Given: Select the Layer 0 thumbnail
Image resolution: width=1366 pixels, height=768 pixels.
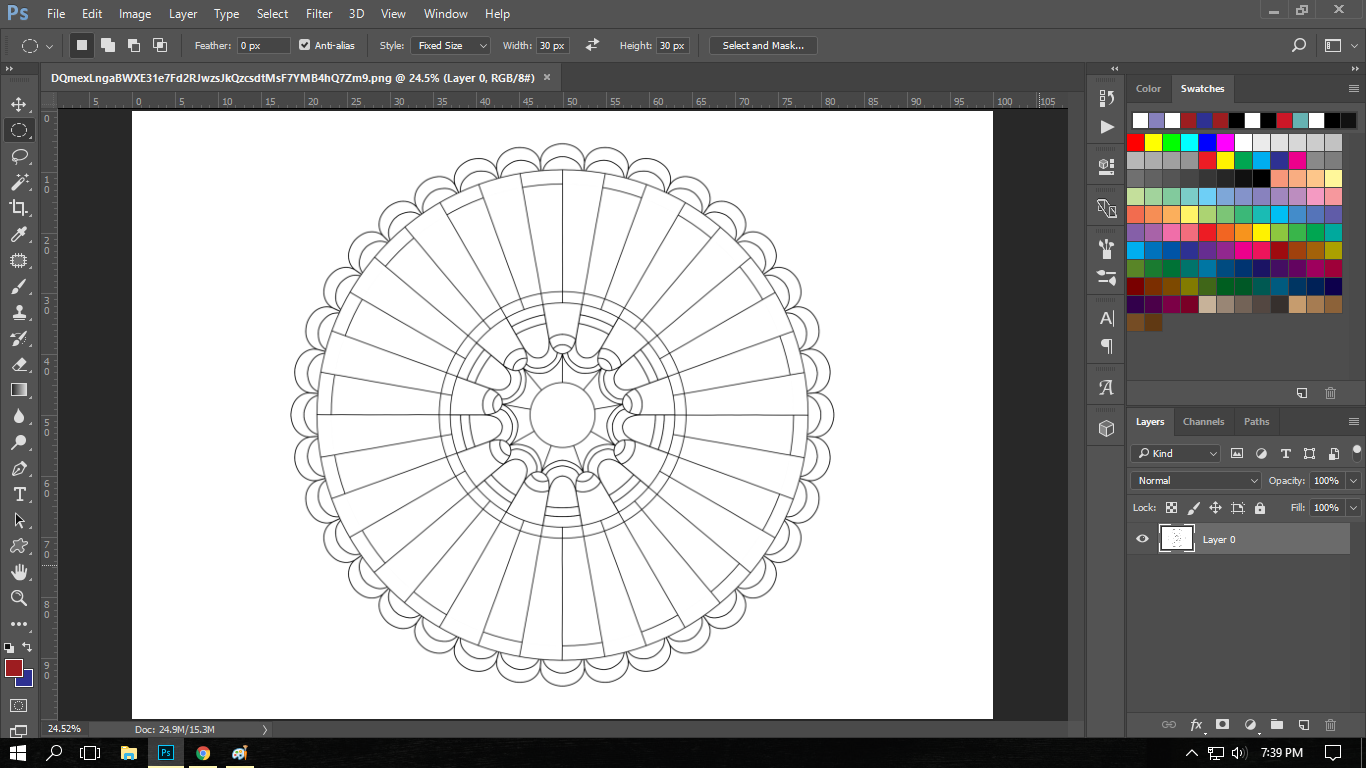Looking at the screenshot, I should click(1176, 539).
